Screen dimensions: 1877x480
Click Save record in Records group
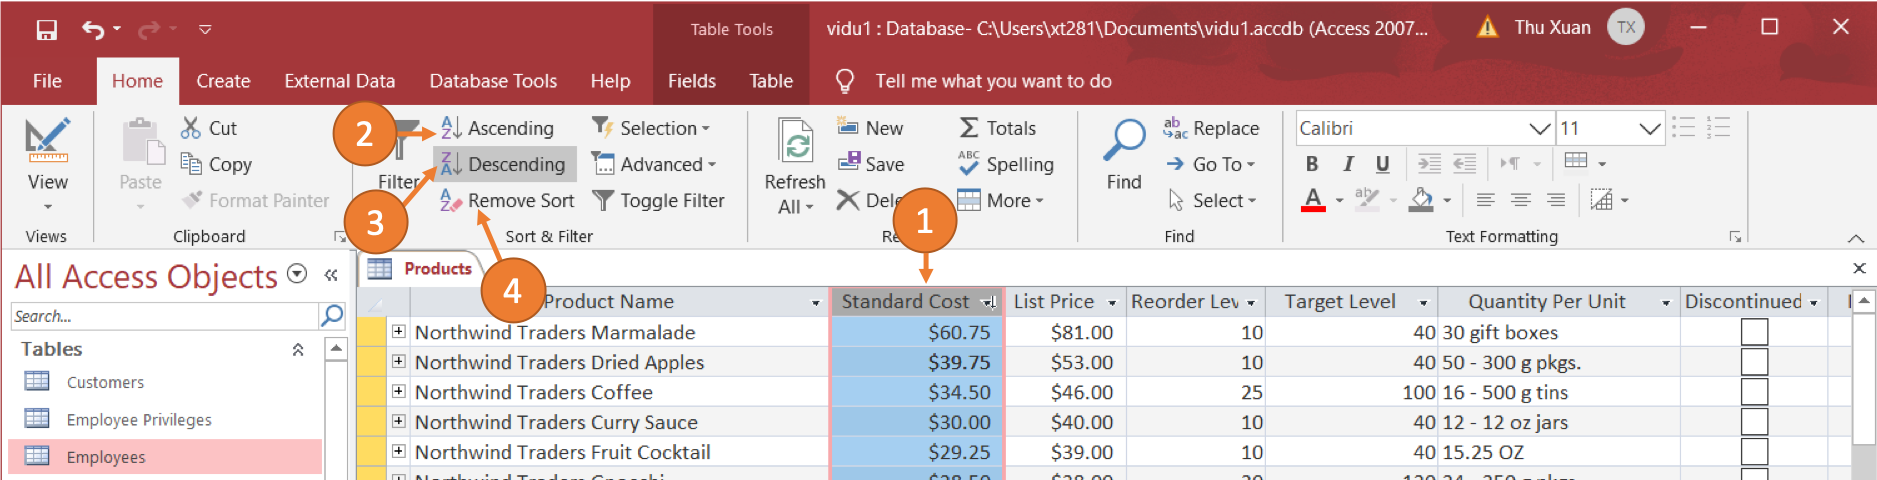(871, 164)
